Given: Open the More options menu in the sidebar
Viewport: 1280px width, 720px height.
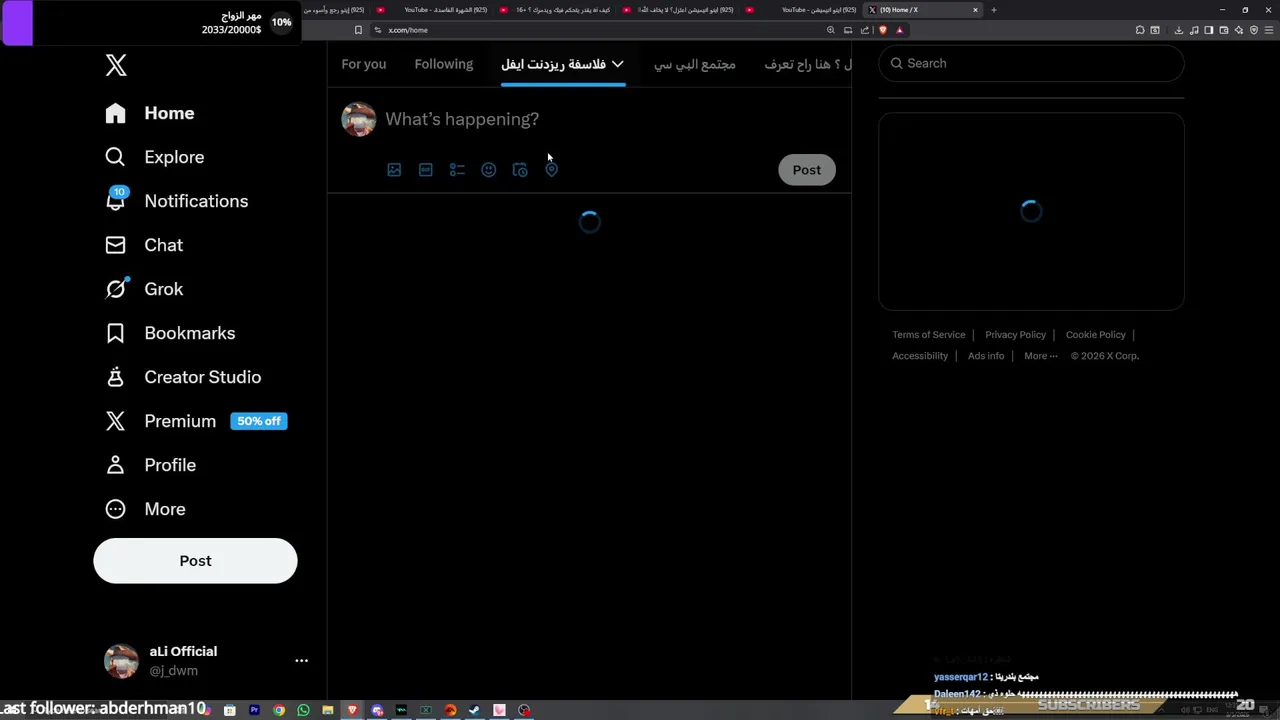Looking at the screenshot, I should coord(146,509).
